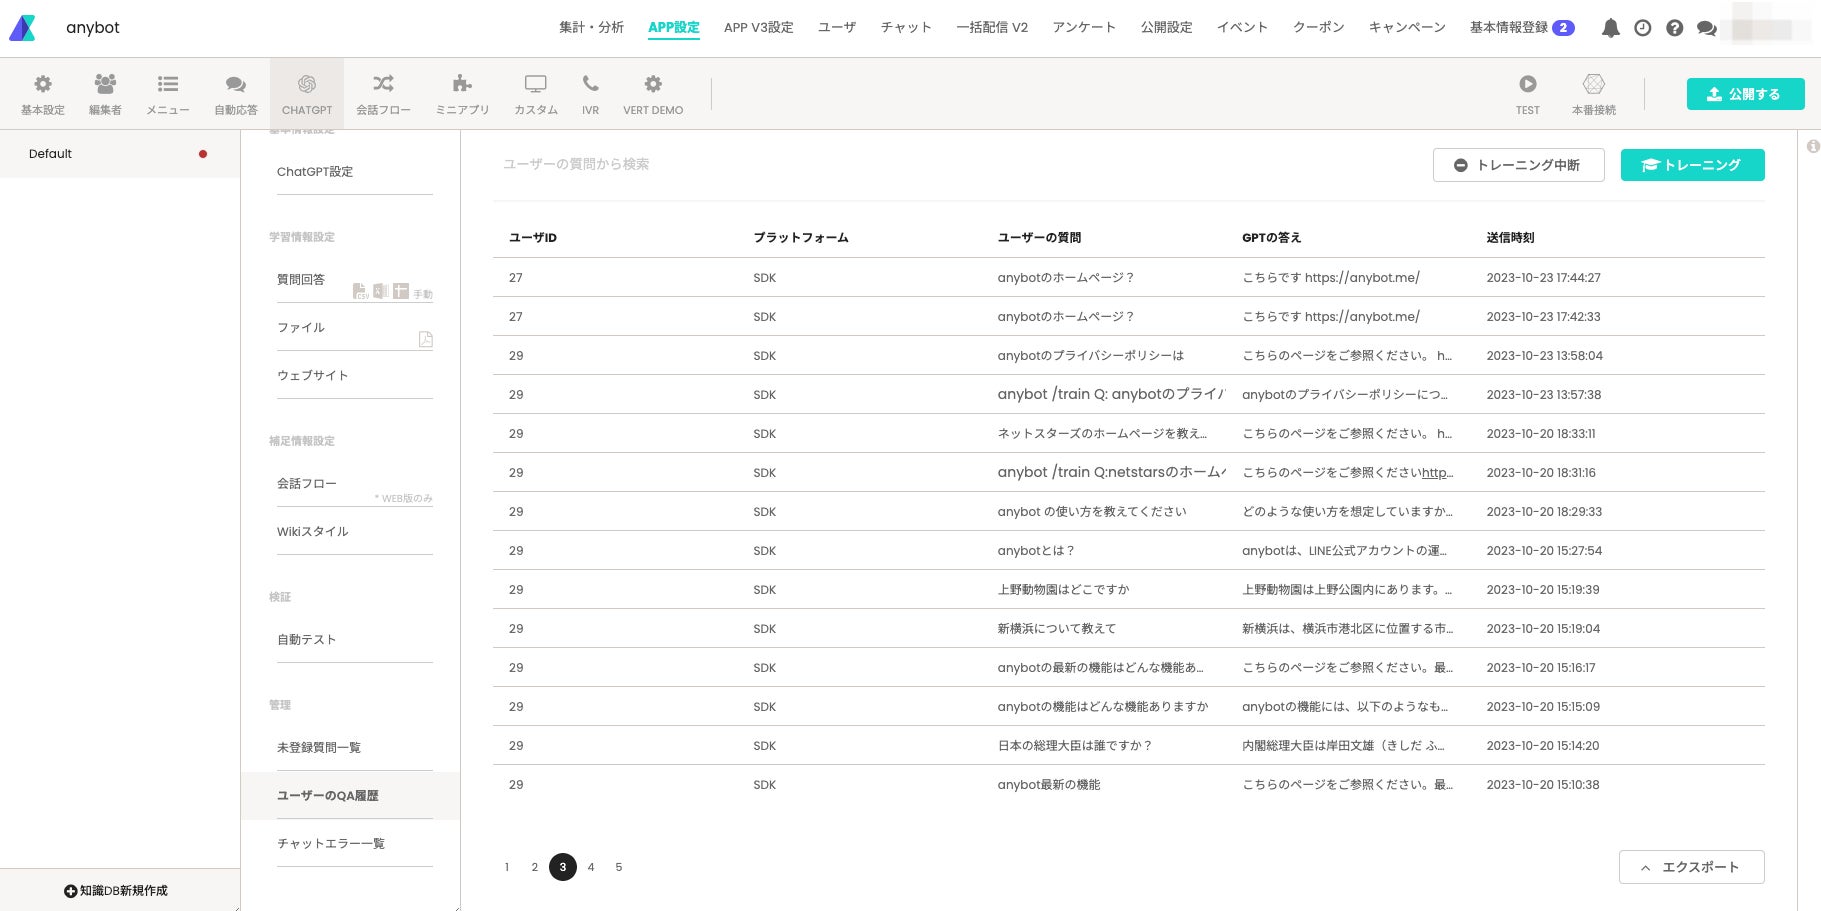Open the clock history icon
The height and width of the screenshot is (911, 1821).
click(x=1643, y=28)
